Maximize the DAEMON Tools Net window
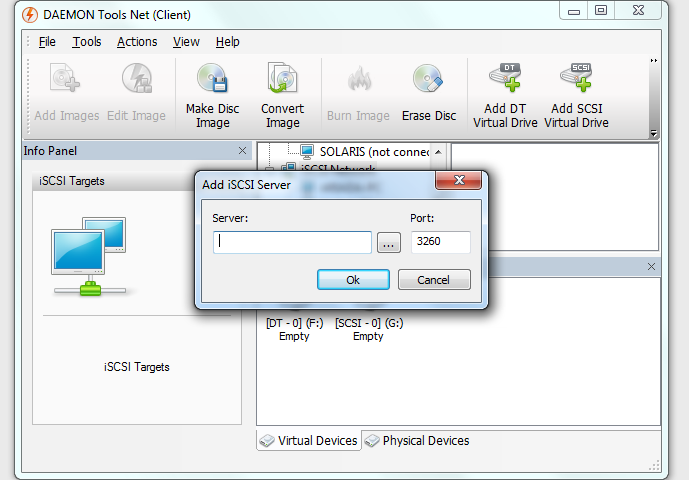Viewport: 689px width, 480px height. 601,10
